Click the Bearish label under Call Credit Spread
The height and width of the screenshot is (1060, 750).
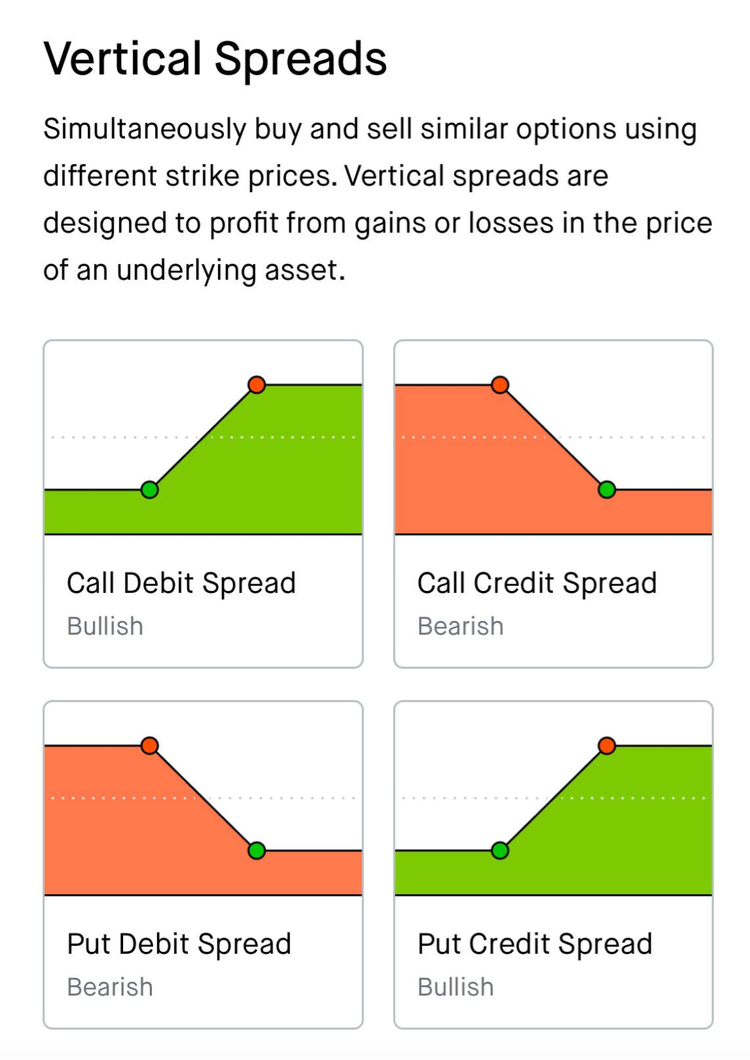tap(460, 626)
